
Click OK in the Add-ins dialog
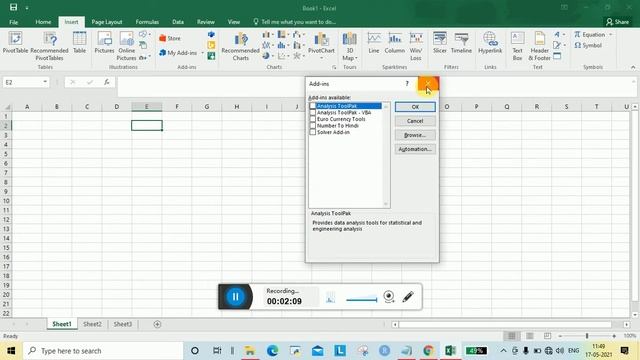tap(415, 107)
